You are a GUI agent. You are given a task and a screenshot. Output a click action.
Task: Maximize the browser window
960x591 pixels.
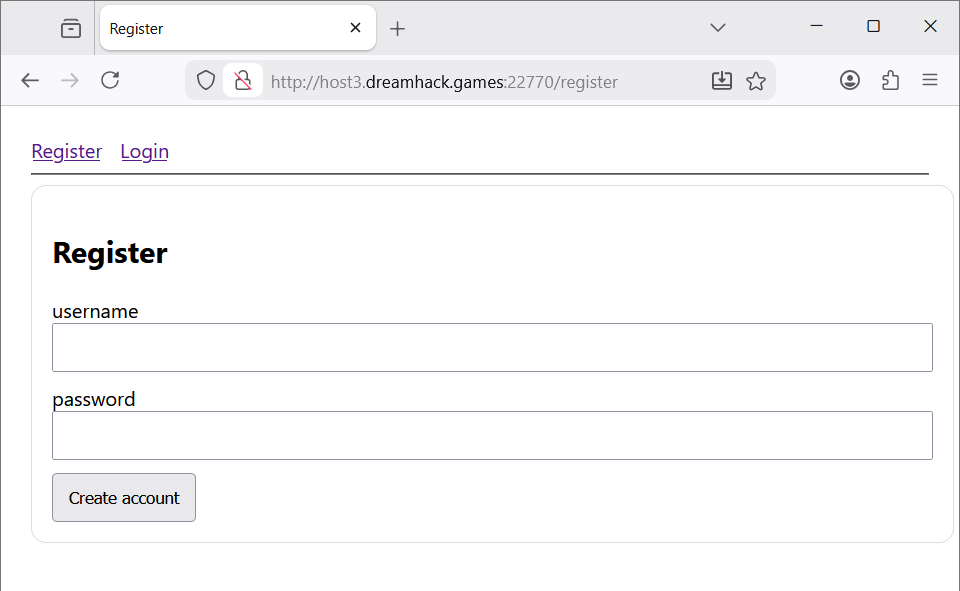(874, 26)
